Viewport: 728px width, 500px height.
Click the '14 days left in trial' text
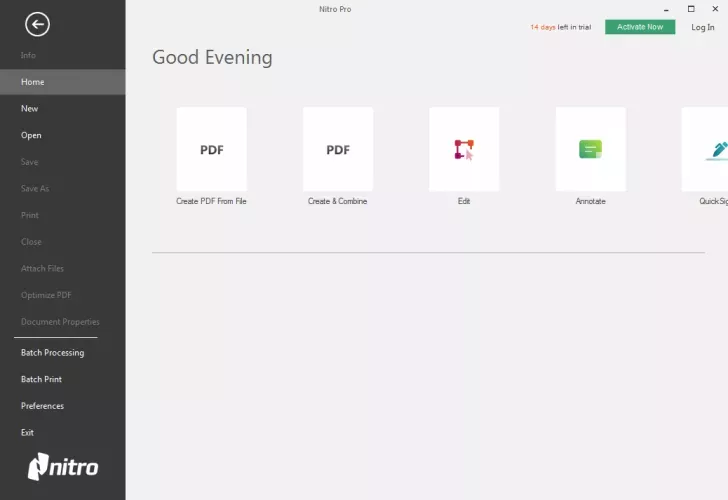pyautogui.click(x=560, y=27)
